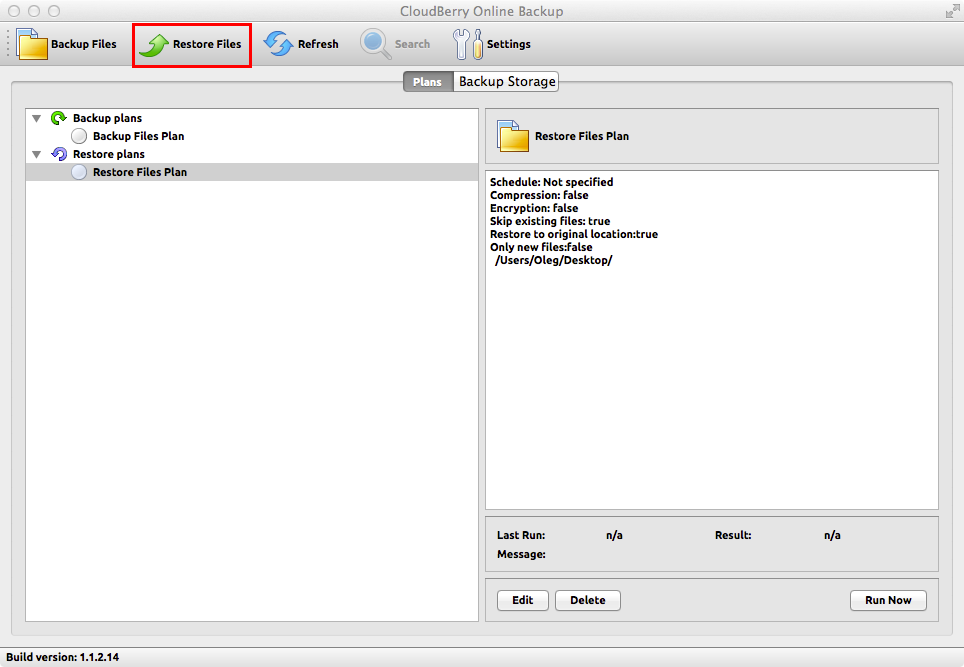The height and width of the screenshot is (667, 964).
Task: Click the green Restore Files arrow icon
Action: point(154,45)
